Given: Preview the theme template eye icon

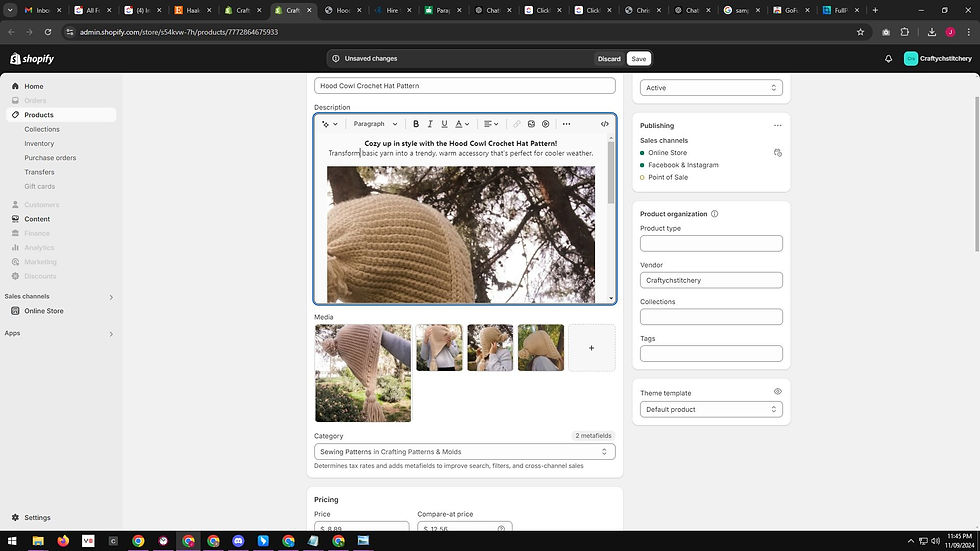Looking at the screenshot, I should tap(778, 392).
